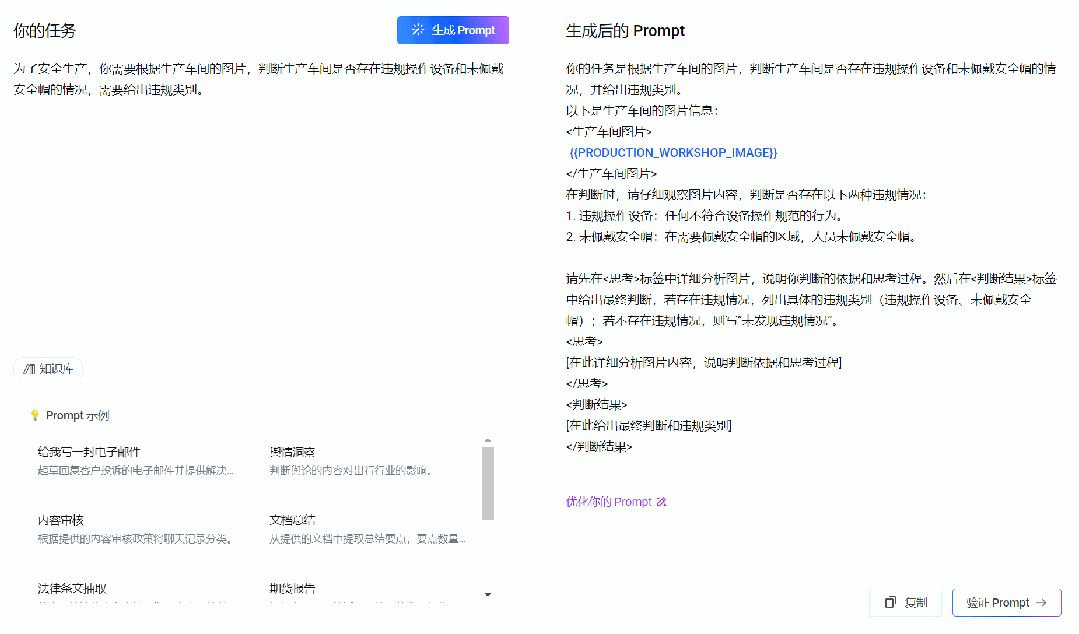Image resolution: width=1079 pixels, height=634 pixels.
Task: Choose the 文档总结 example prompt
Action: coord(367,529)
